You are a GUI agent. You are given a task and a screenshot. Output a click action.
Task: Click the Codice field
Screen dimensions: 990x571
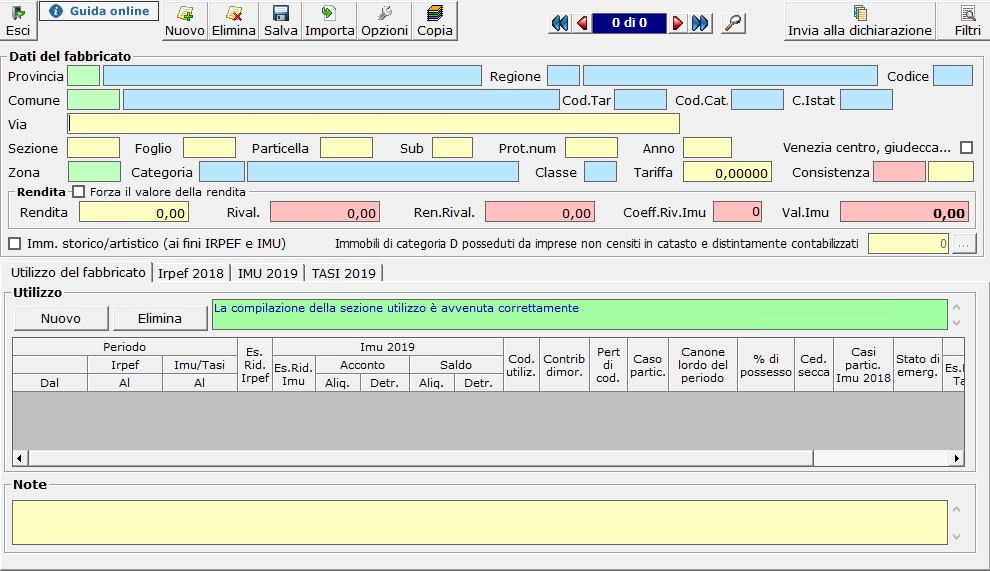[953, 76]
